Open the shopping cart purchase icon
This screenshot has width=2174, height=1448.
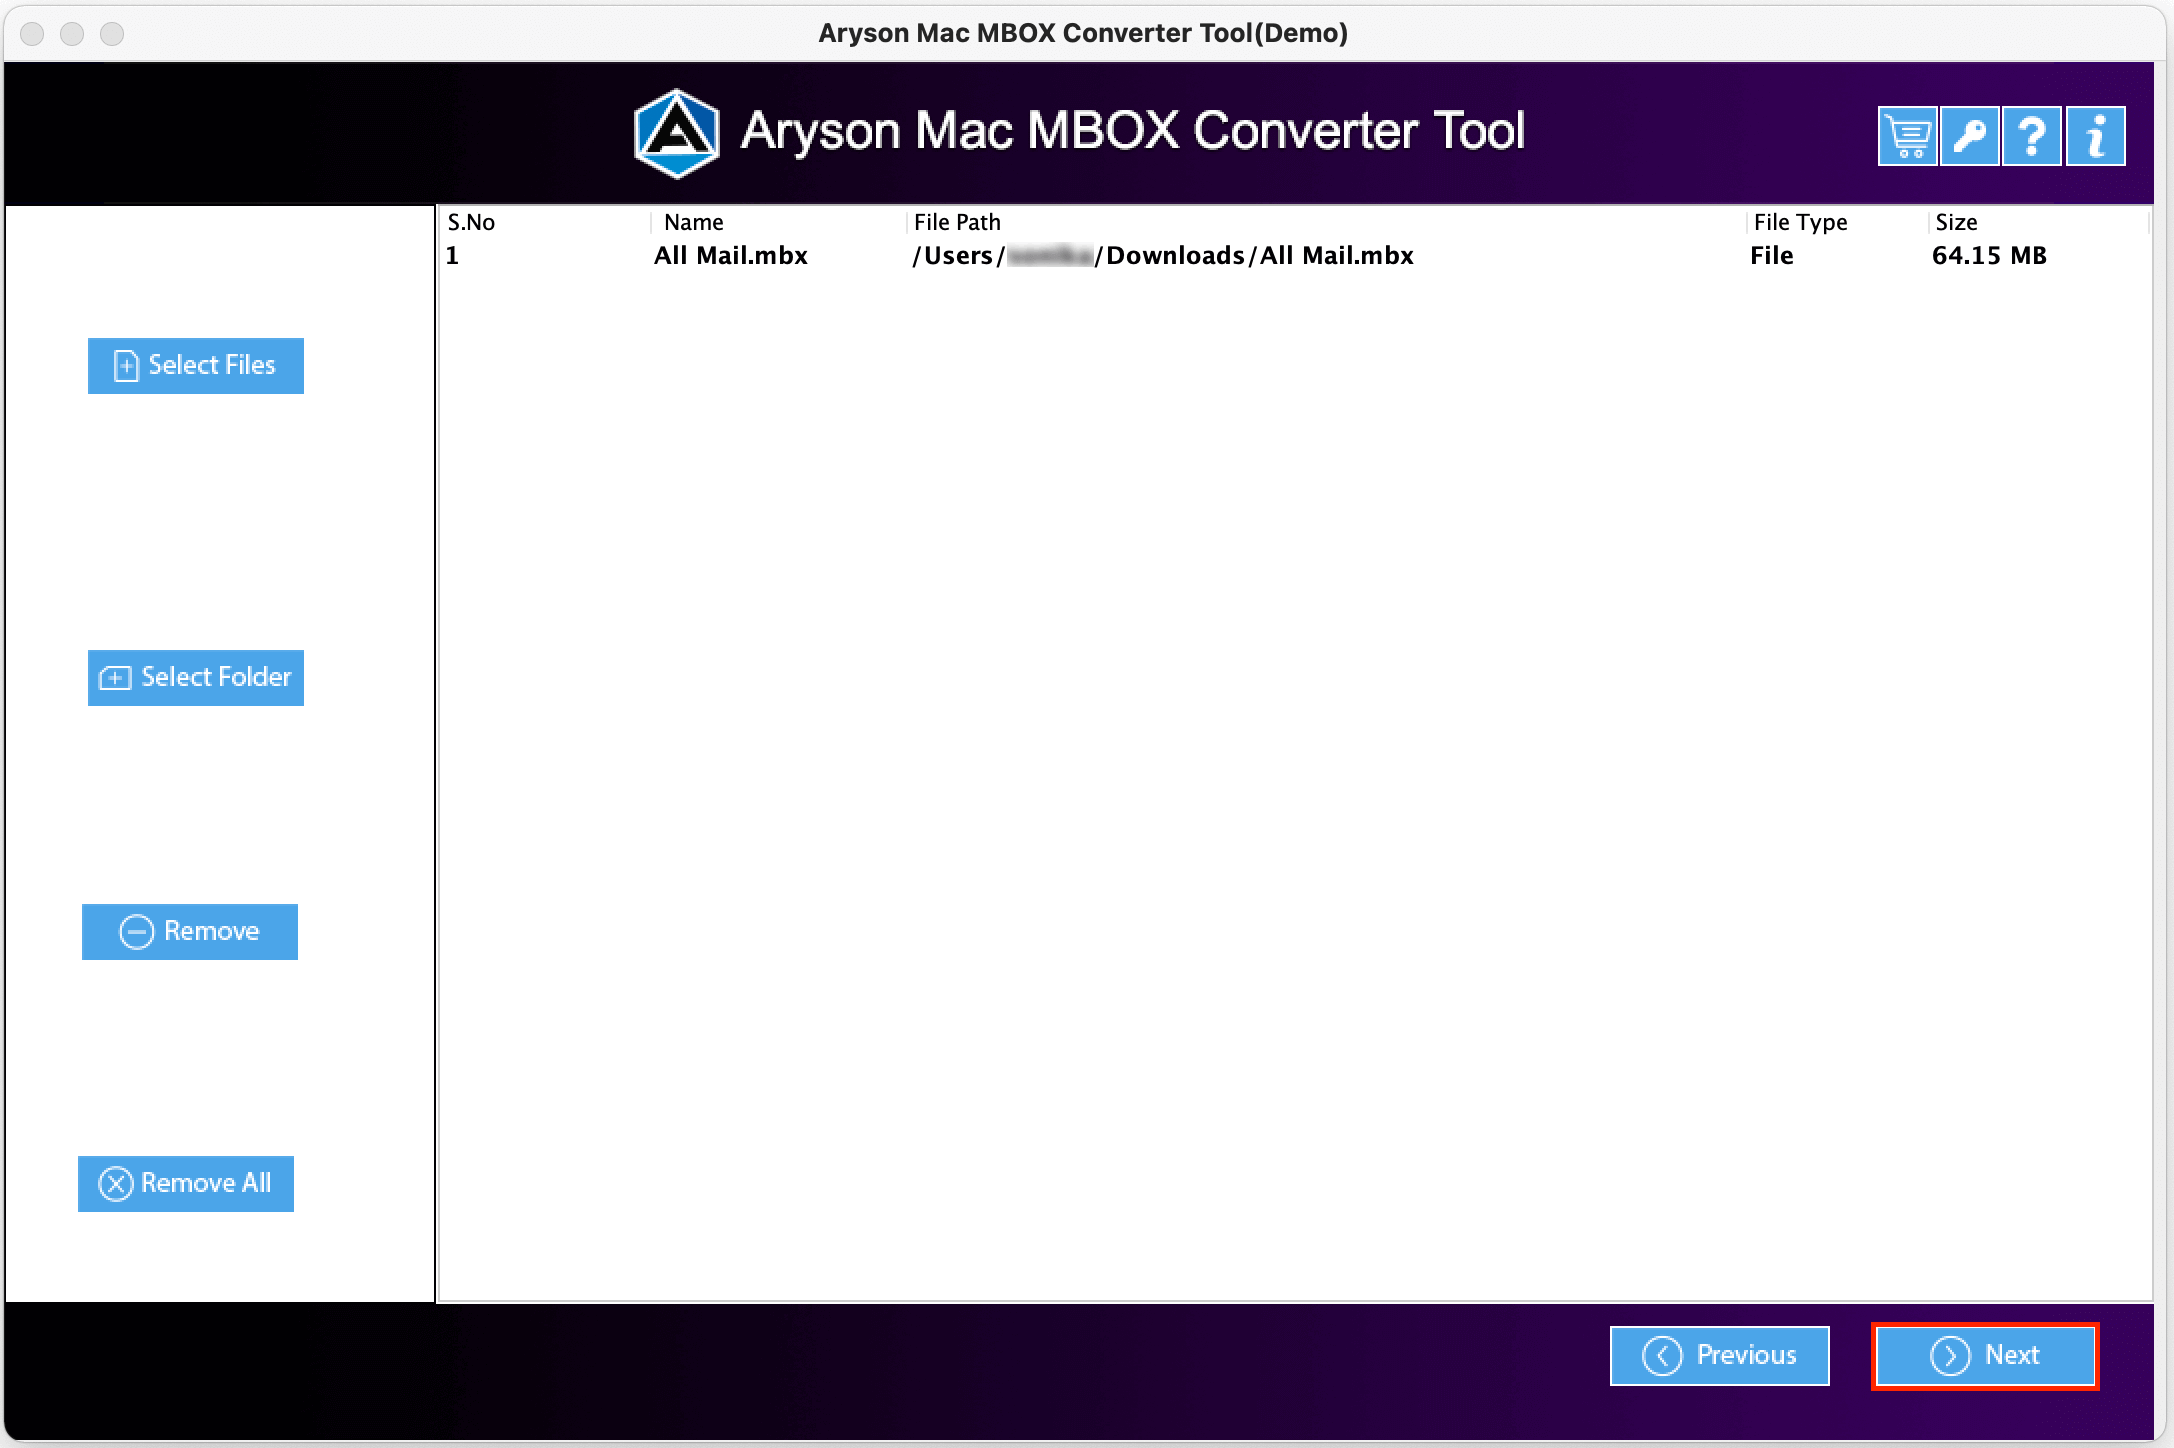(x=1907, y=136)
